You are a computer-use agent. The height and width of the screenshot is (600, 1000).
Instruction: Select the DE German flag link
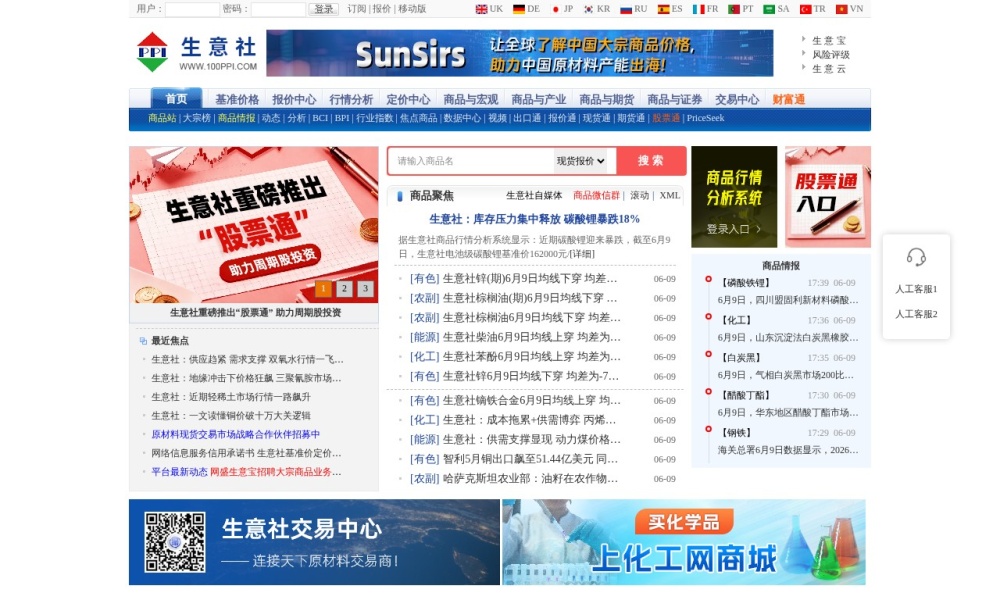point(526,9)
